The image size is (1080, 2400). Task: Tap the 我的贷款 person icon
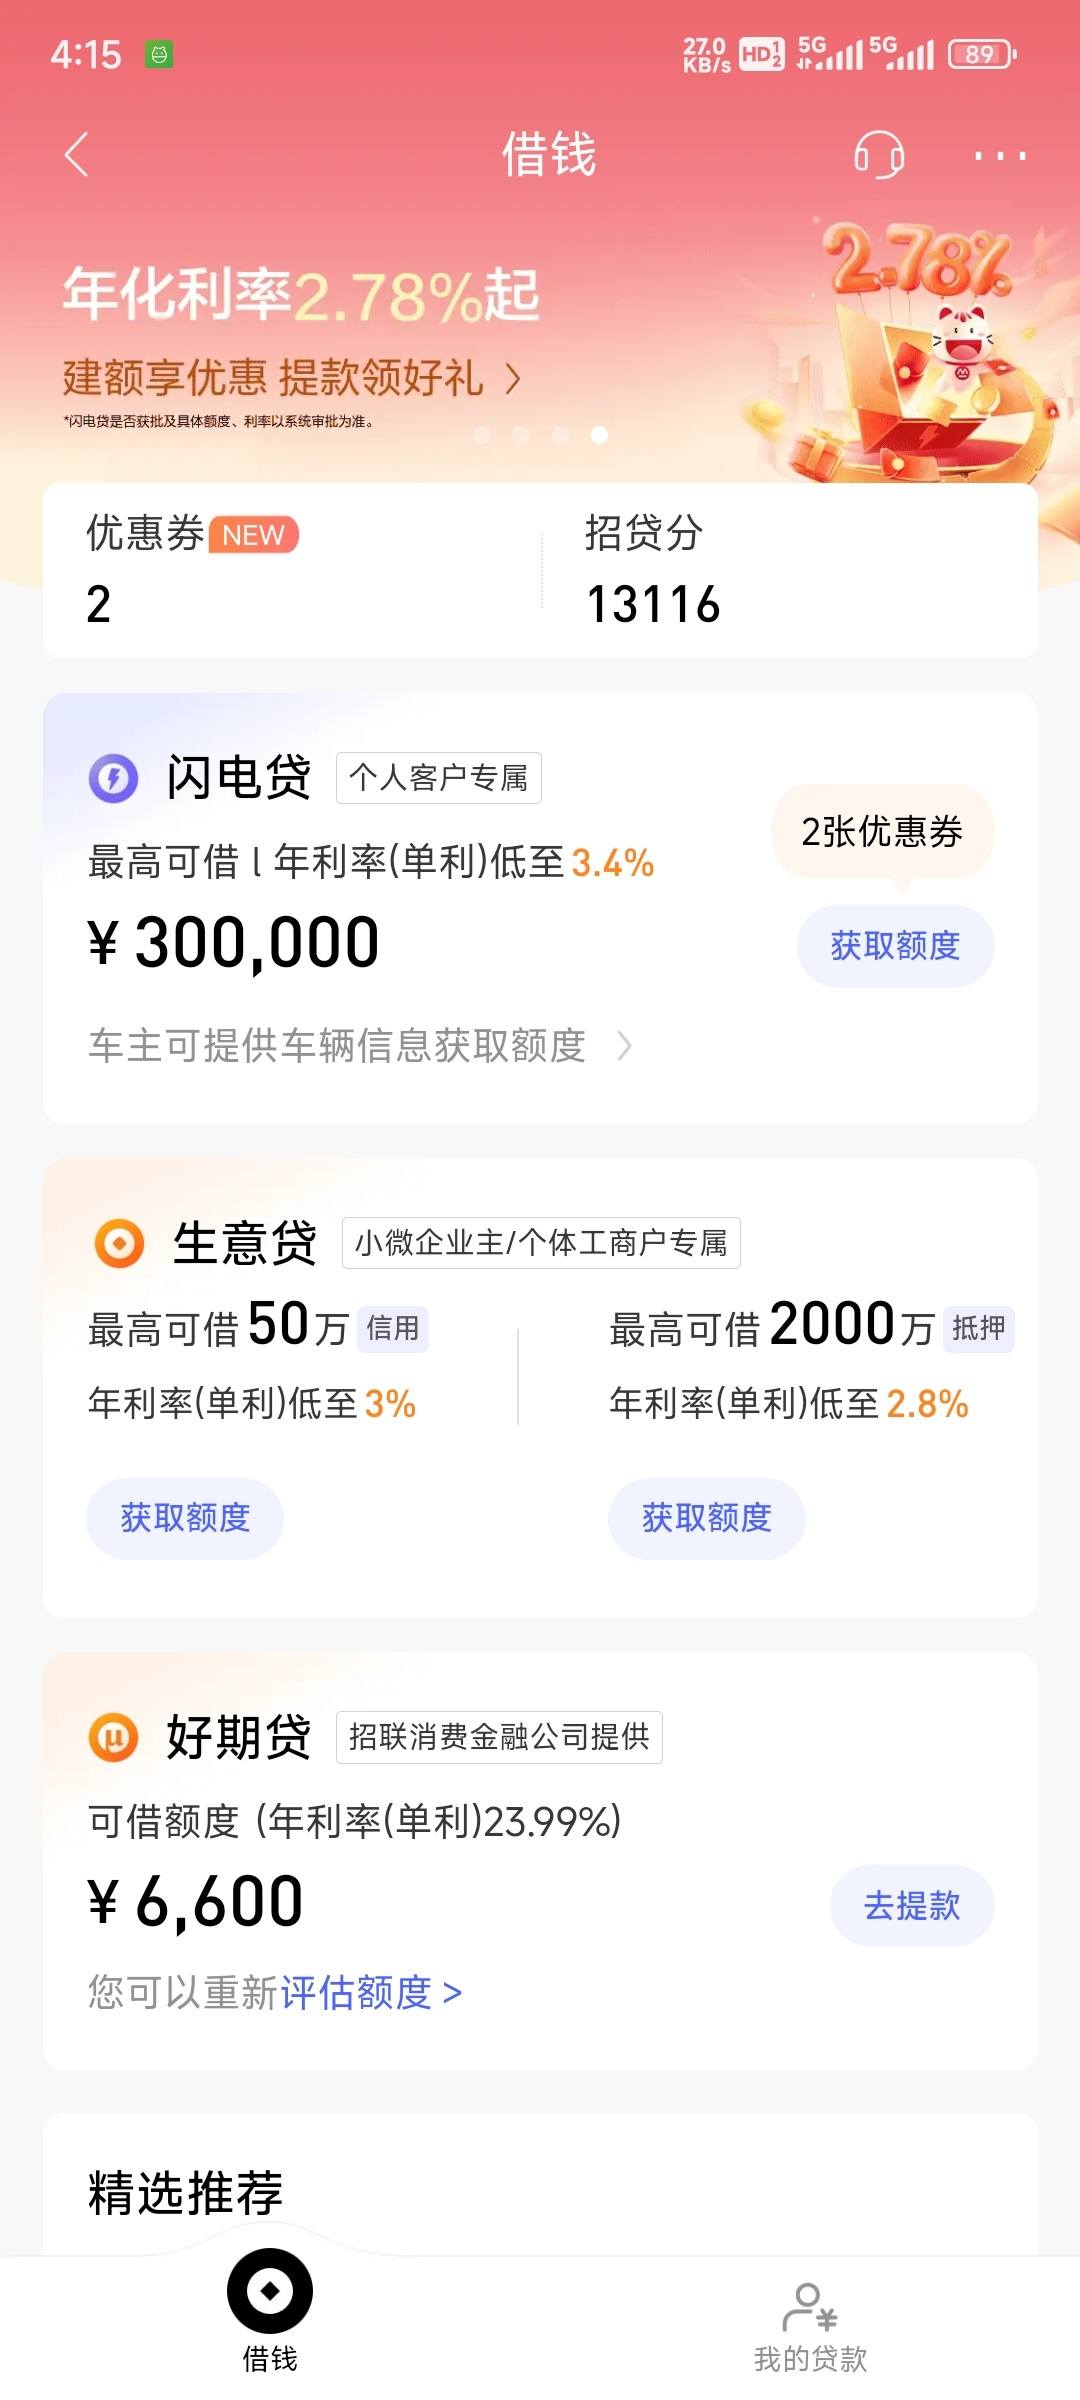[810, 2307]
